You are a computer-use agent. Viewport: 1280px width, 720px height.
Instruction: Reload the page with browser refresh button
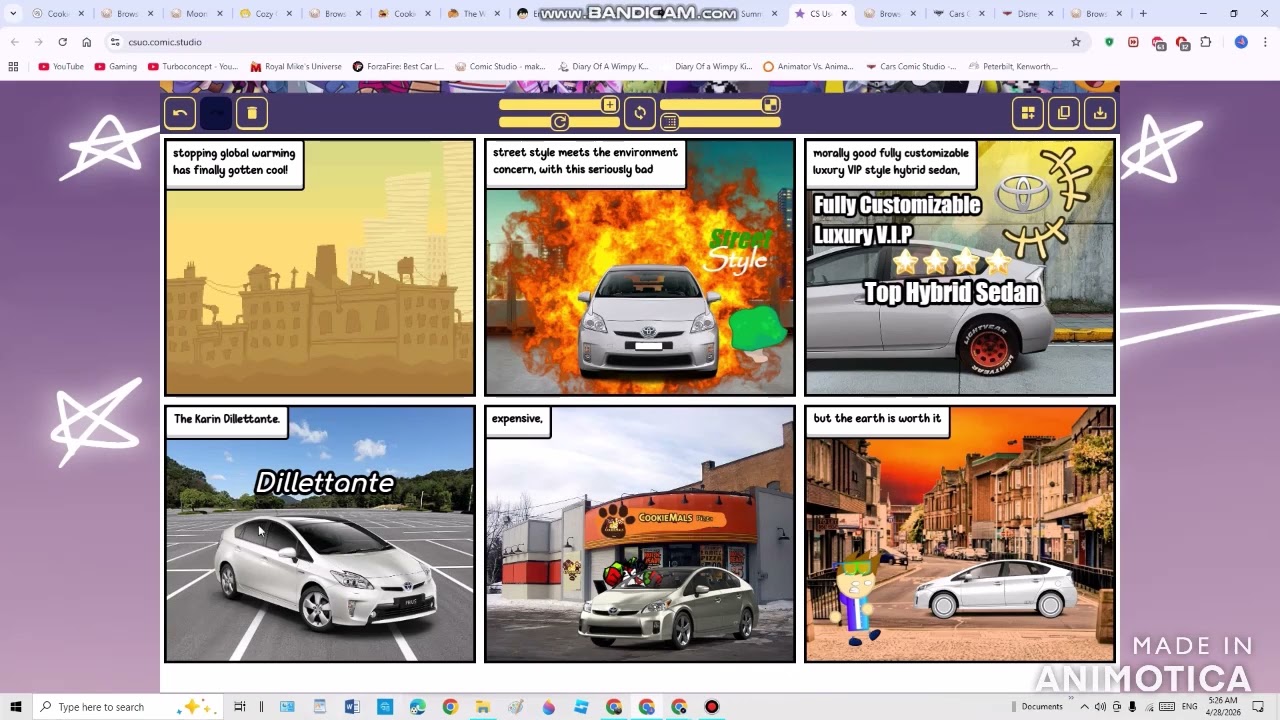[x=62, y=42]
